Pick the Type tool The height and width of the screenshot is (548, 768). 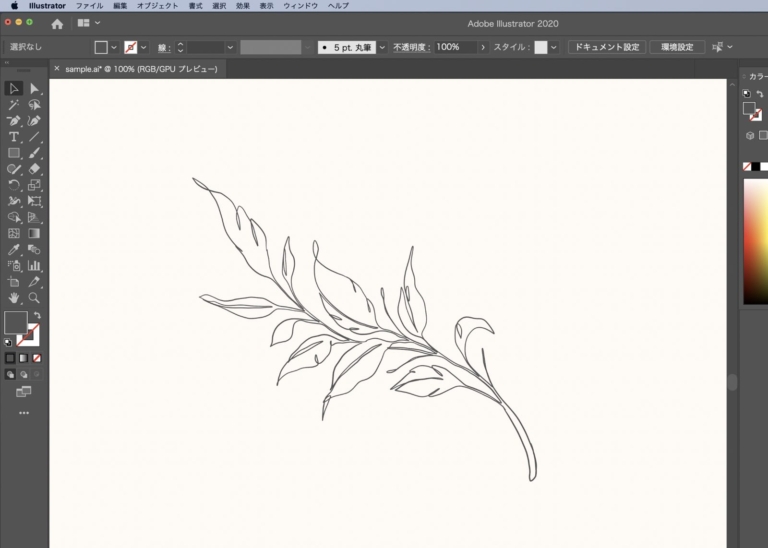click(x=14, y=137)
